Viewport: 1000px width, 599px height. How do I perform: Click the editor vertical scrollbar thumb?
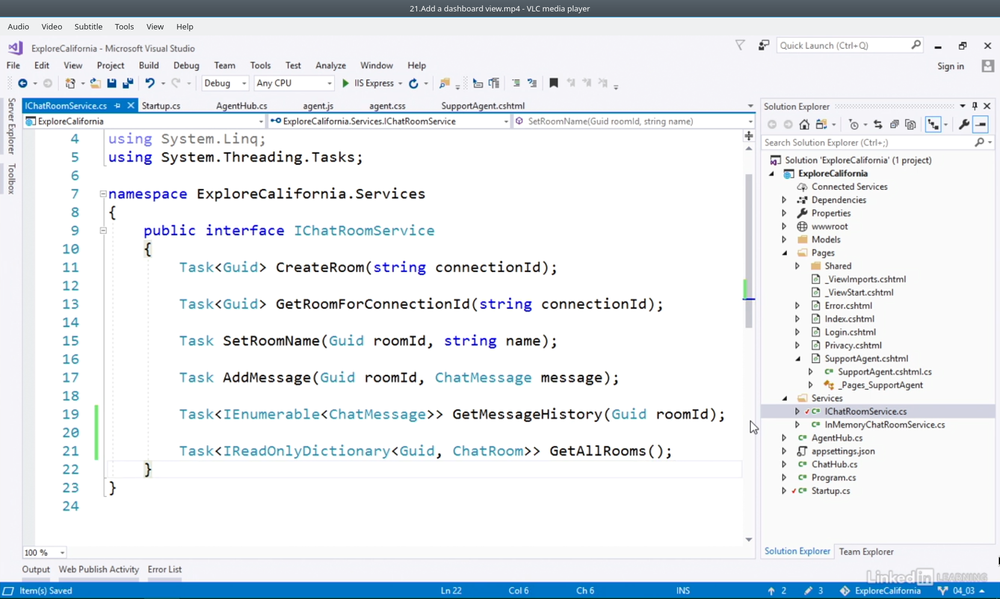pyautogui.click(x=749, y=250)
